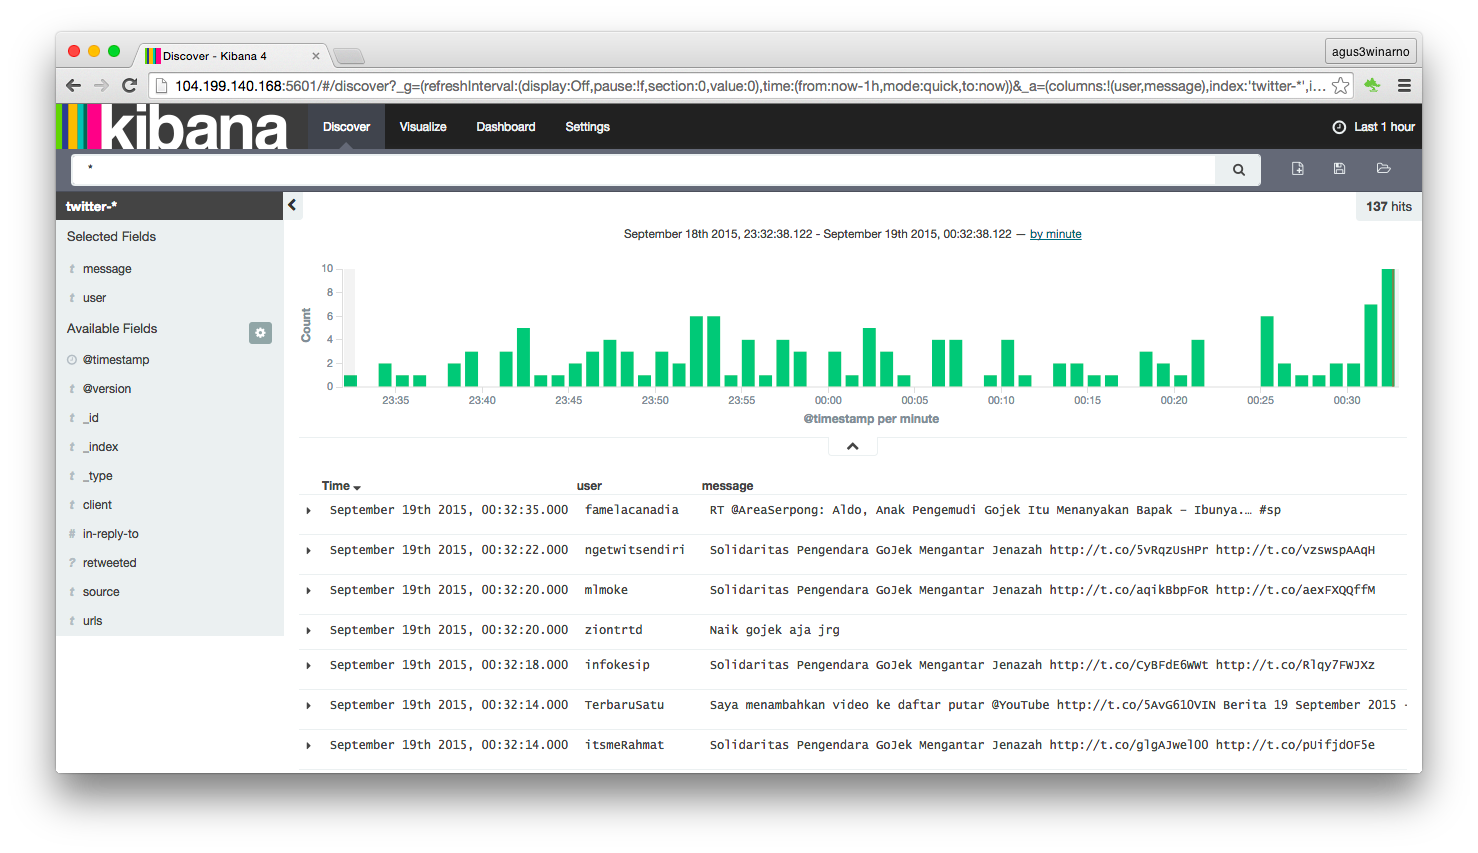Reload the page with the browser refresh icon

click(x=129, y=86)
